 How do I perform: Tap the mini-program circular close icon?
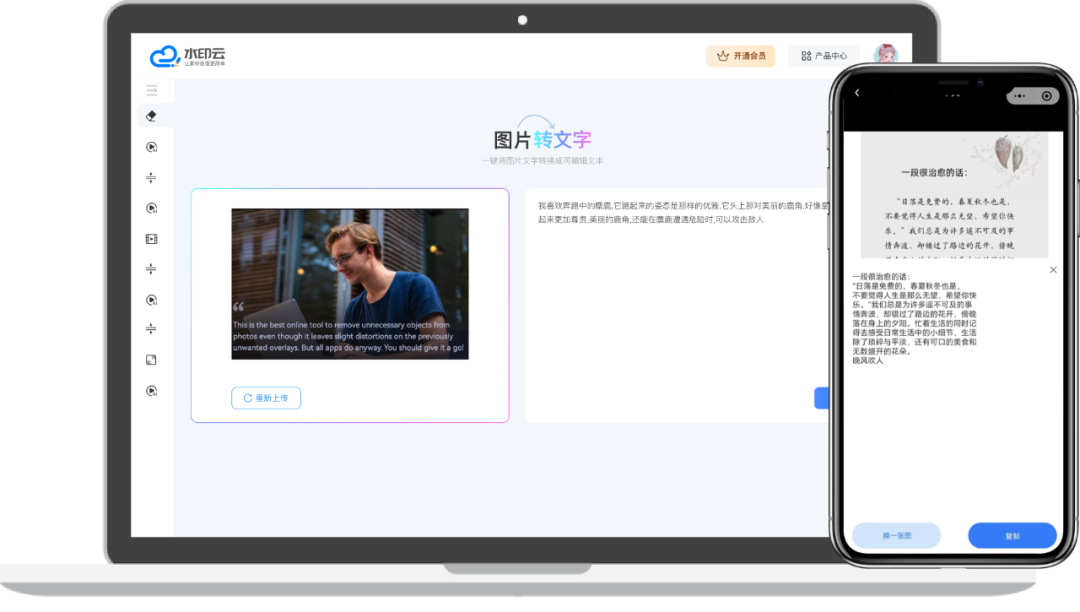coord(1046,96)
